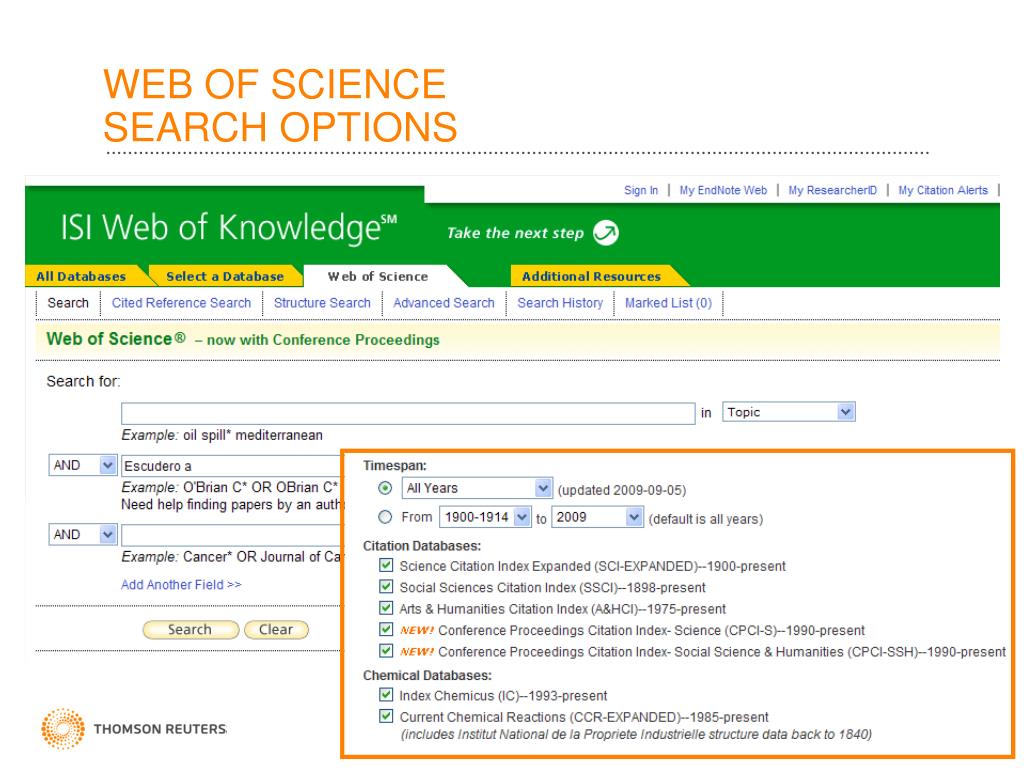Select the All Years timespan radio button
Image resolution: width=1024 pixels, height=768 pixels.
click(x=385, y=488)
